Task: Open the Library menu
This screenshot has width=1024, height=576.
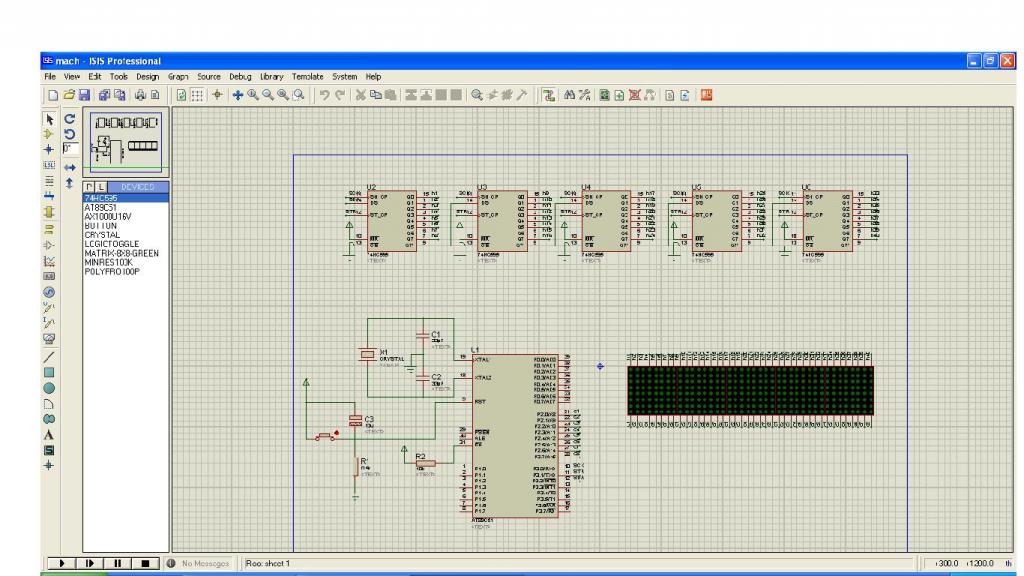Action: point(272,76)
